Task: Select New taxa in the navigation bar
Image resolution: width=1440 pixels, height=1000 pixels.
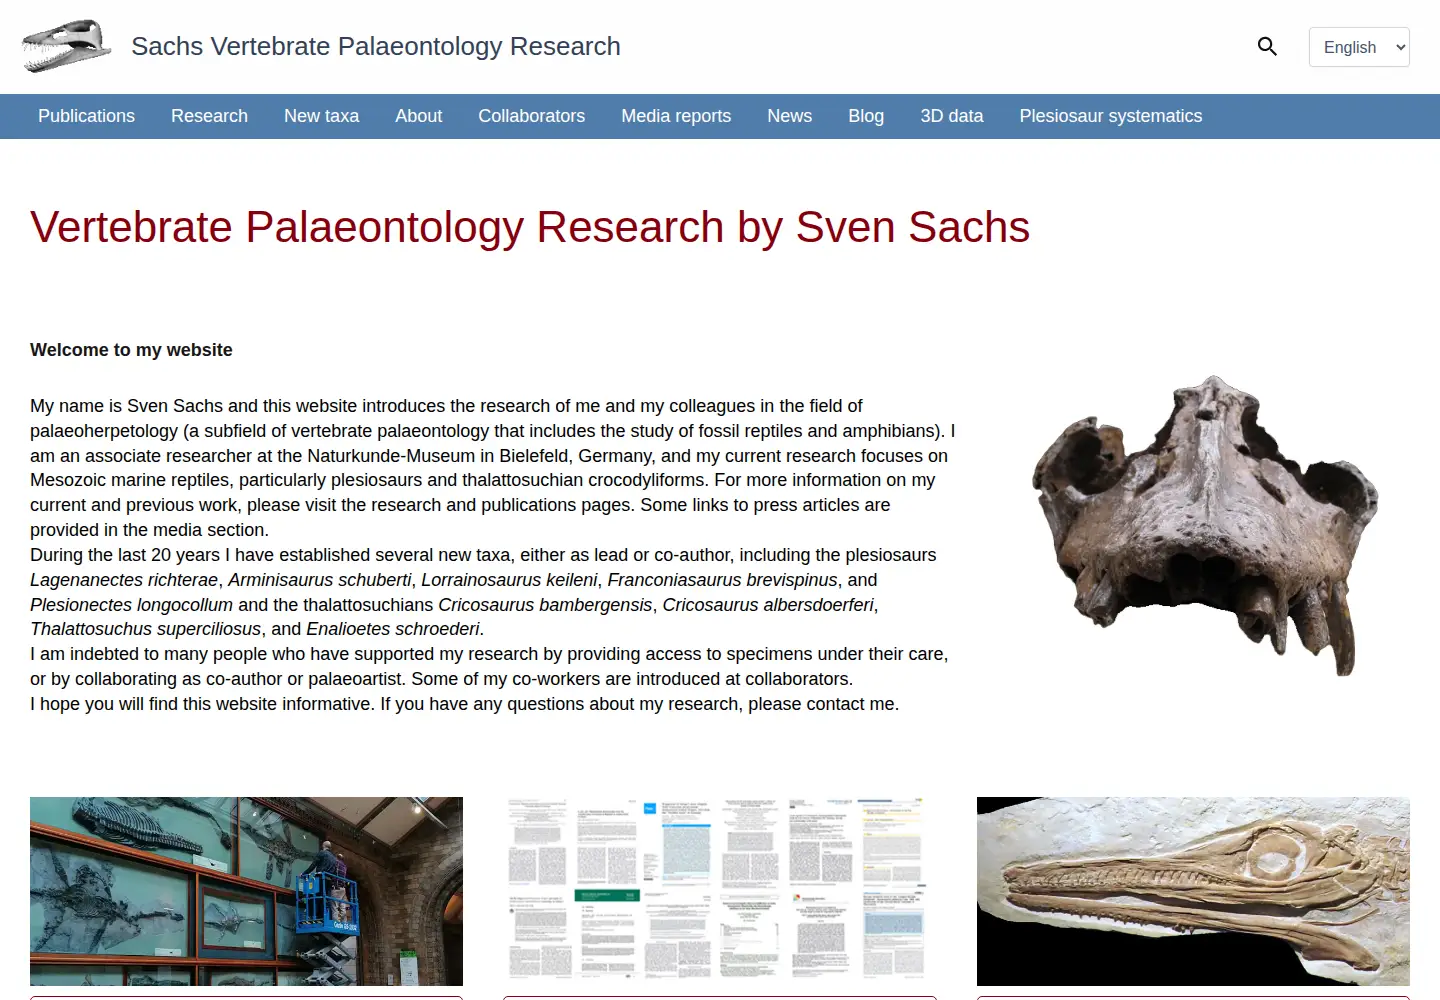Action: 321,116
